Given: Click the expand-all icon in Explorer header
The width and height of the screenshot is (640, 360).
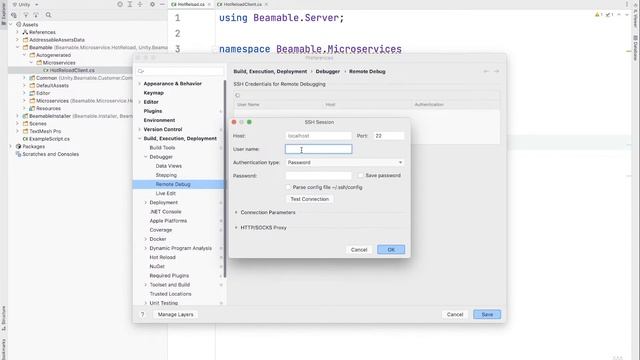Looking at the screenshot, I should click(130, 4).
